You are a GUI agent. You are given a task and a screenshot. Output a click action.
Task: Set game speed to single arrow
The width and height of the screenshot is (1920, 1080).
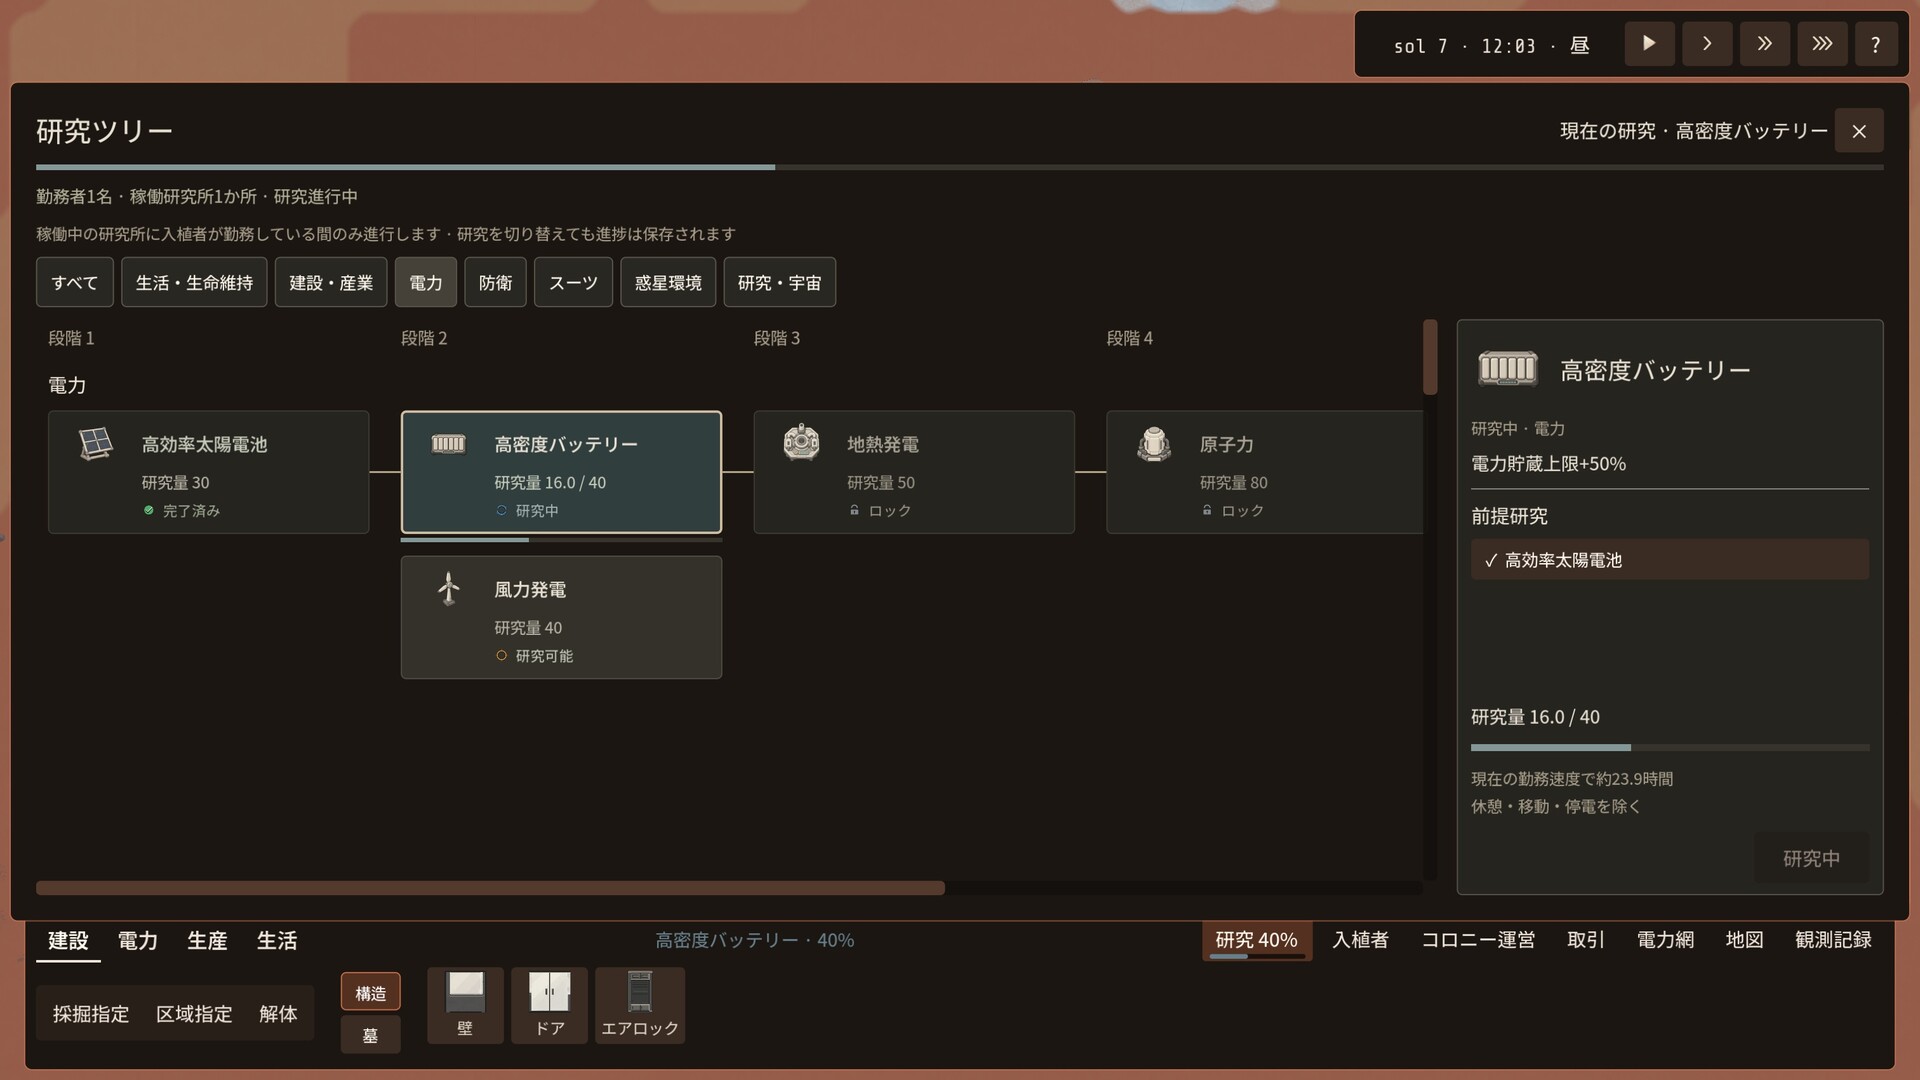(1707, 44)
